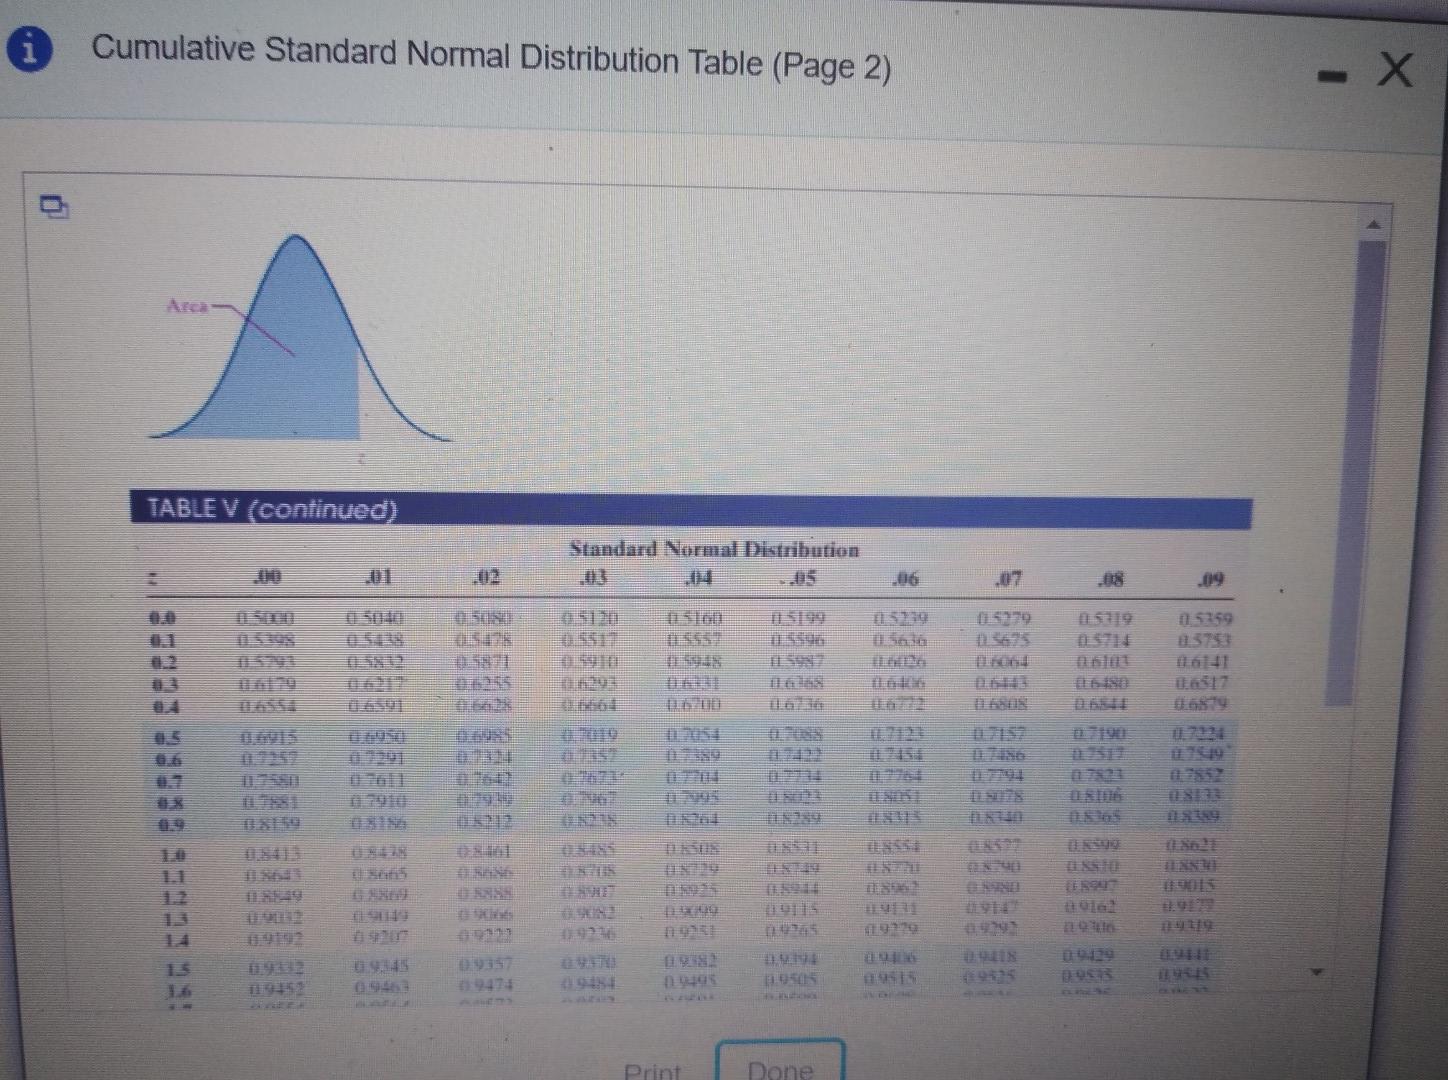Screen dimensions: 1448x1080
Task: Click the Area label on the curve
Action: (x=188, y=306)
